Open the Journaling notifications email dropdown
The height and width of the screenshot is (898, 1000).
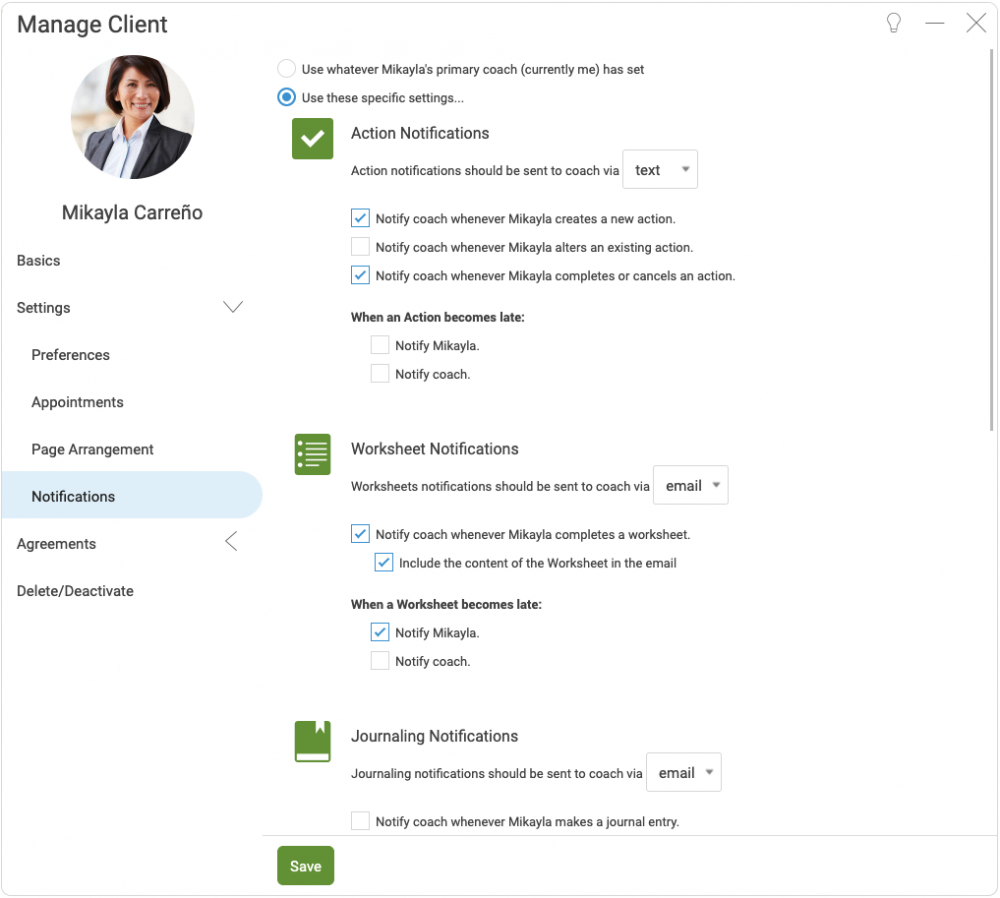coord(684,772)
